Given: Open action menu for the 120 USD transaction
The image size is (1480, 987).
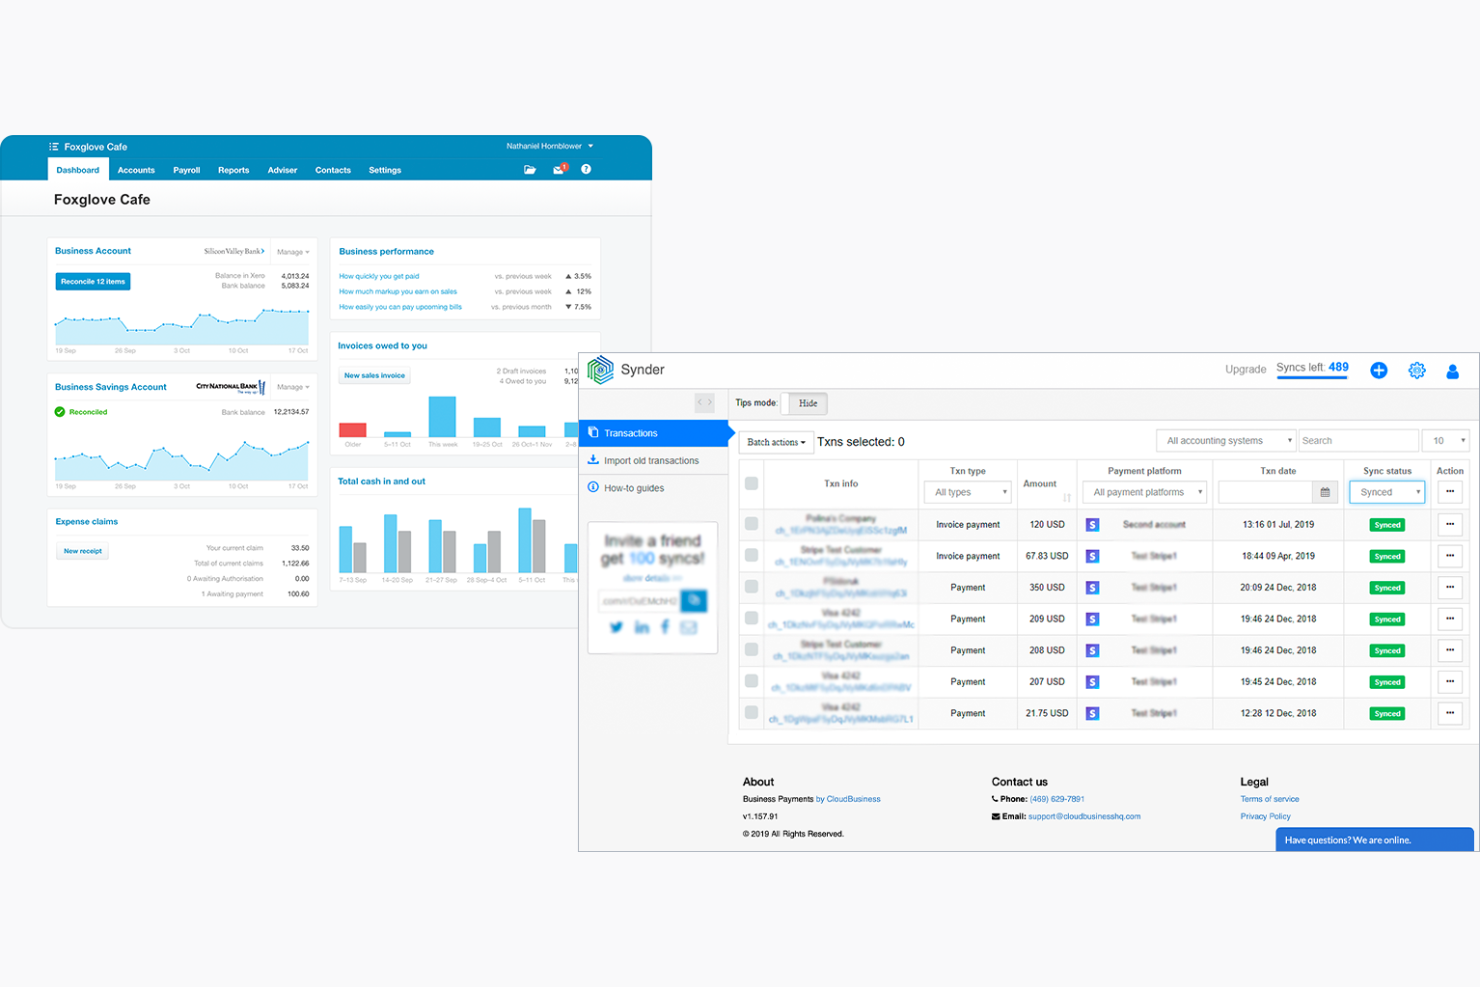Looking at the screenshot, I should tap(1450, 524).
